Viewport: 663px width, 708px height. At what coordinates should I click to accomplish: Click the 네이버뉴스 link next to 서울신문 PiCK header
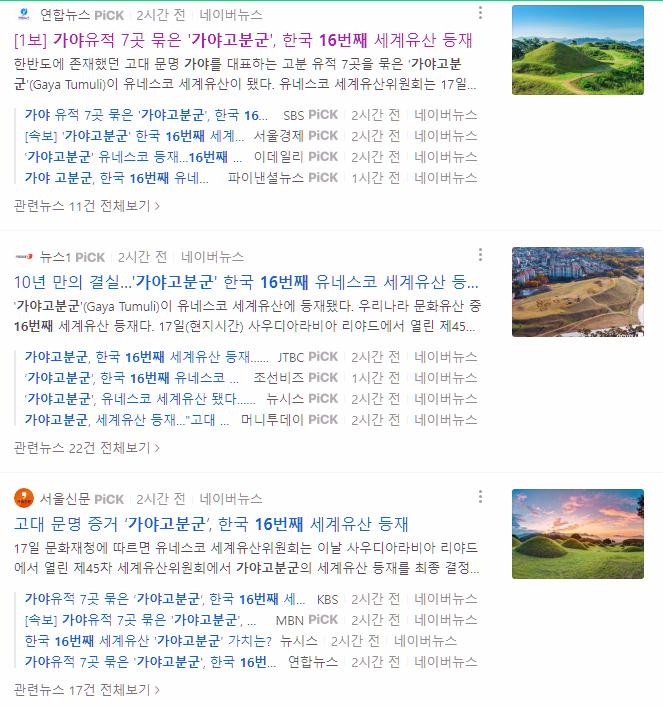tap(231, 499)
